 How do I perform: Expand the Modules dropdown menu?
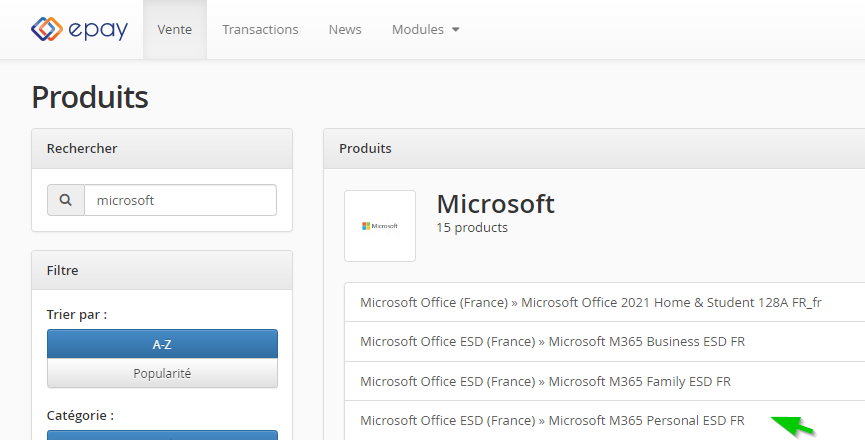425,29
